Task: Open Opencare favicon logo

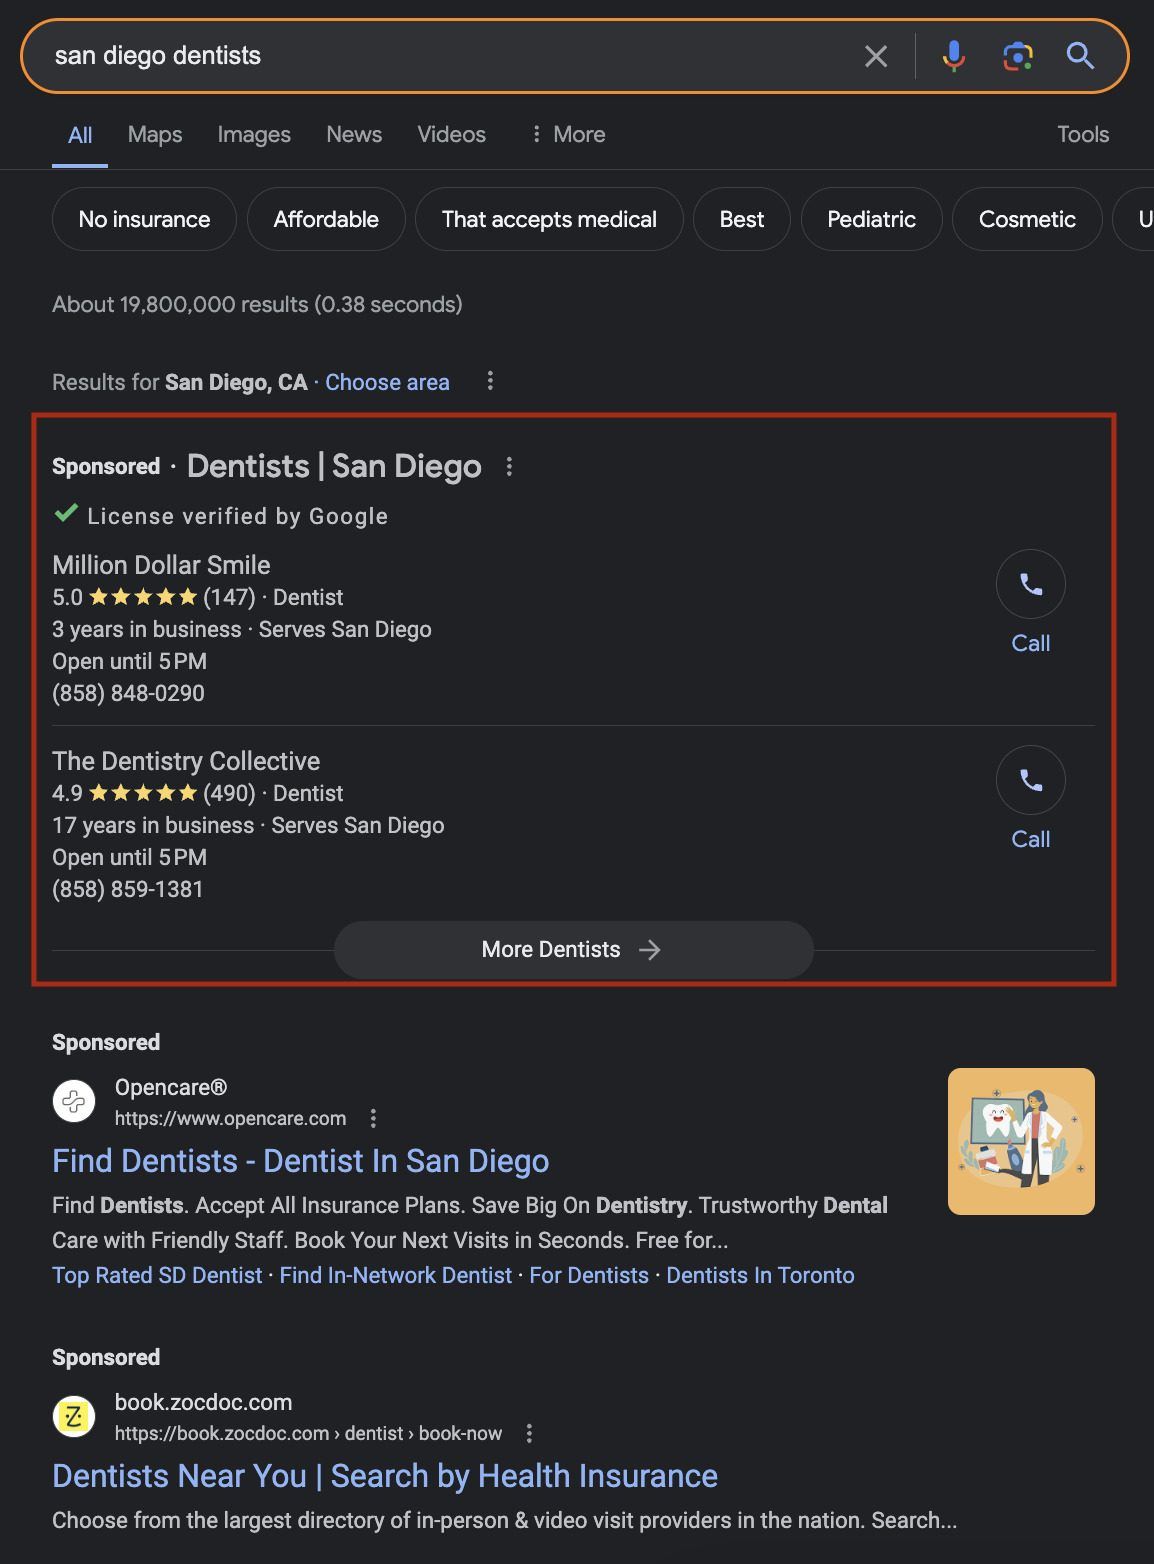Action: (x=74, y=1102)
